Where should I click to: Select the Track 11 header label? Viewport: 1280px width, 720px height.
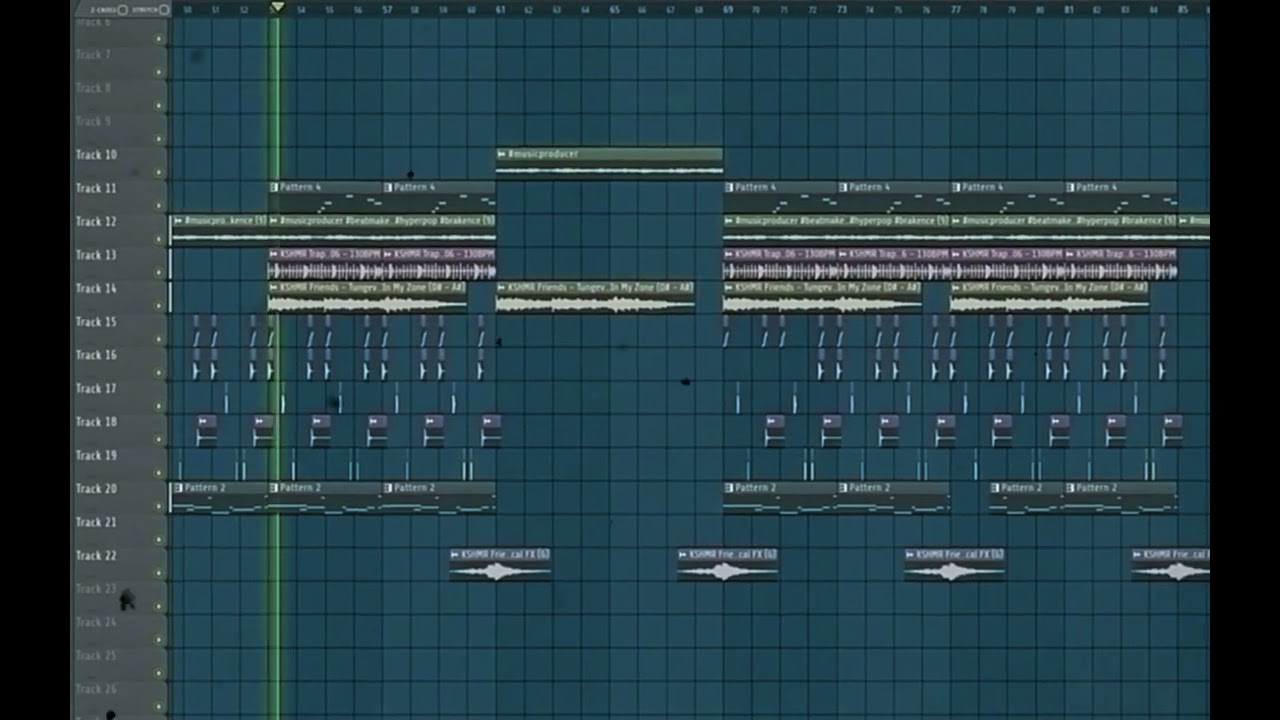[x=96, y=188]
